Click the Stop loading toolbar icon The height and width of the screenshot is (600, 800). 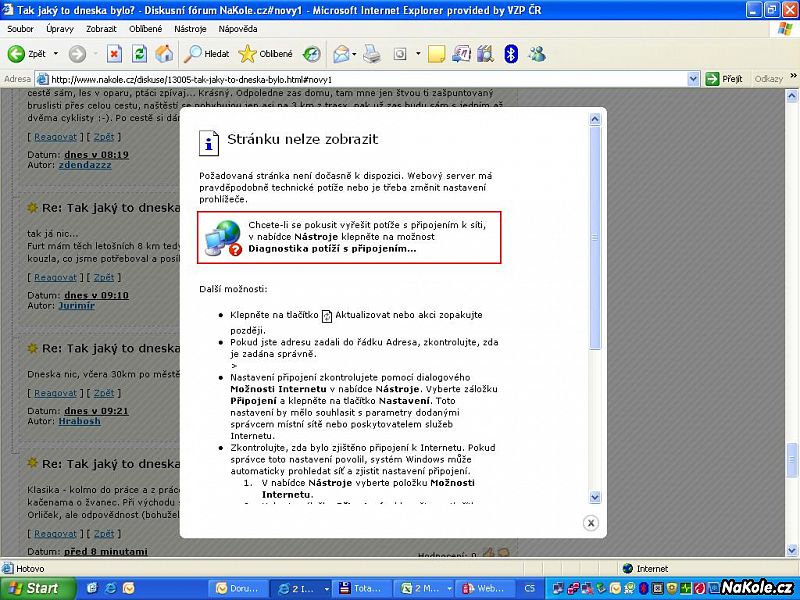(x=114, y=54)
